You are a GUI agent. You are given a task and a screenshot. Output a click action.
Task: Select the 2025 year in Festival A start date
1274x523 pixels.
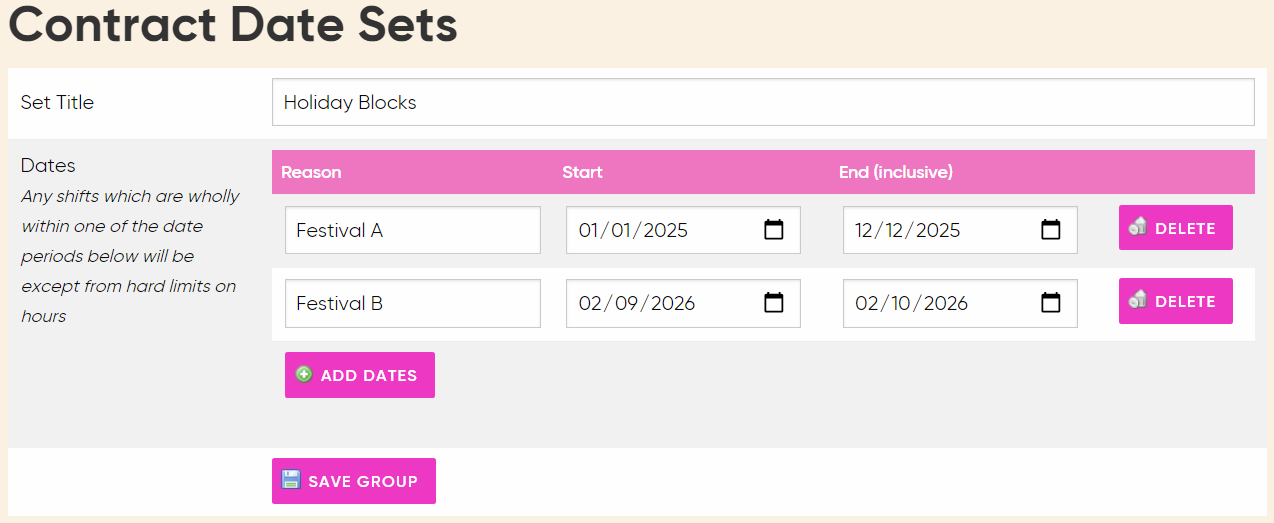tap(665, 230)
